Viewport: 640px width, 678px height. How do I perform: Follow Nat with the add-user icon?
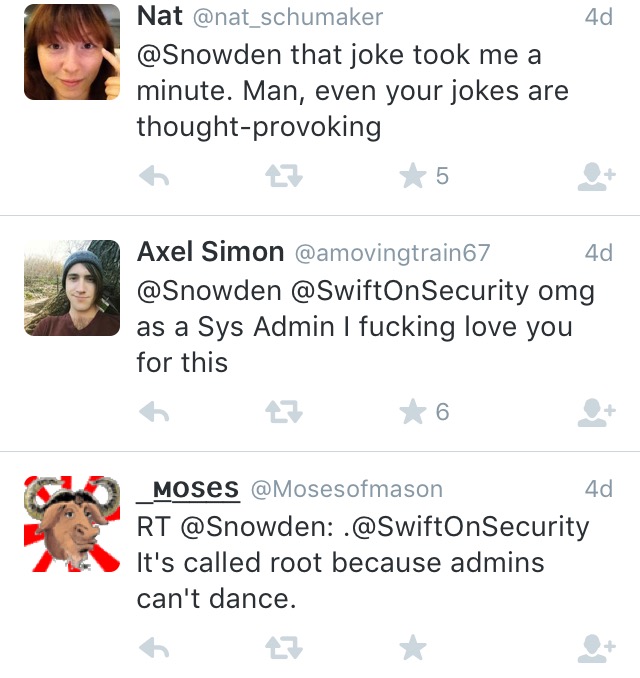pyautogui.click(x=595, y=177)
